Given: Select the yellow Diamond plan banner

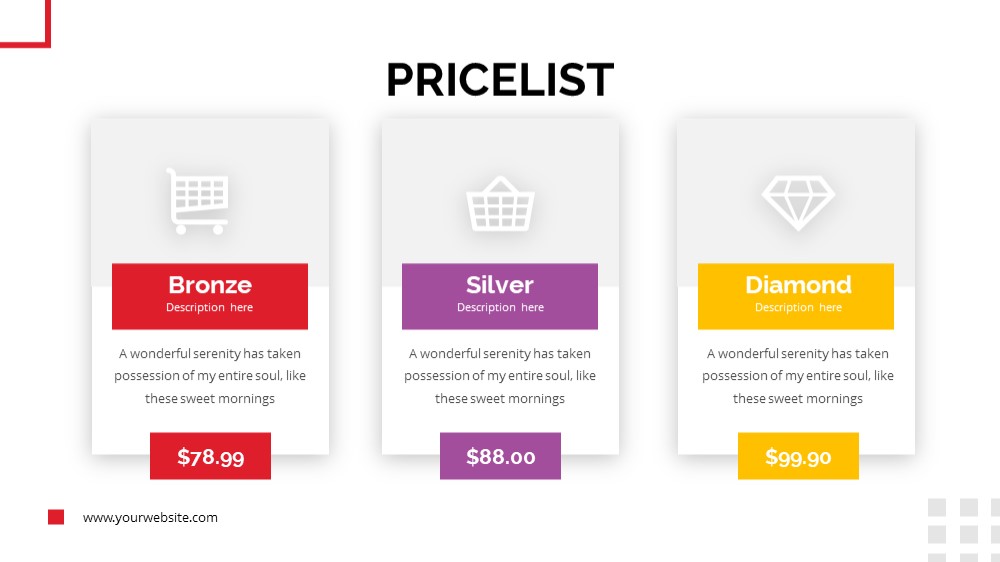Looking at the screenshot, I should coord(796,296).
